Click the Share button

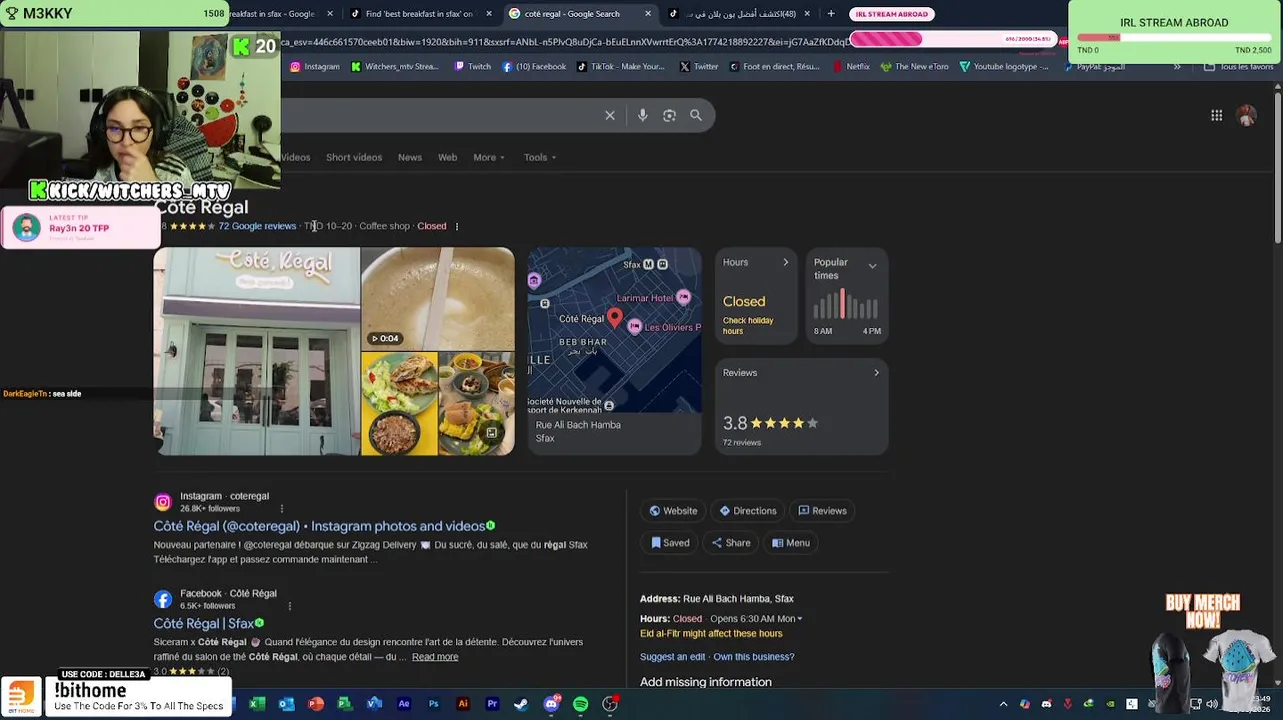pyautogui.click(x=731, y=543)
